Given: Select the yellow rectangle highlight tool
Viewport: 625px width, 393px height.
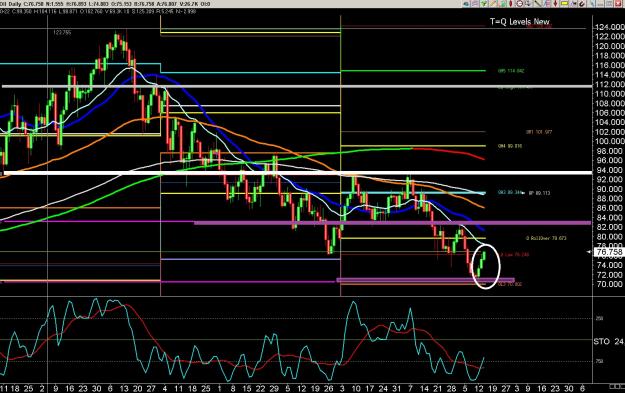Looking at the screenshot, I should click(564, 4).
